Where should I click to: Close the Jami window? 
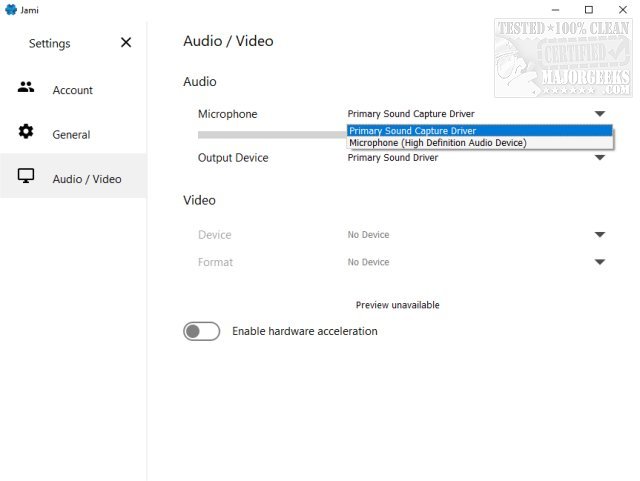(x=622, y=9)
